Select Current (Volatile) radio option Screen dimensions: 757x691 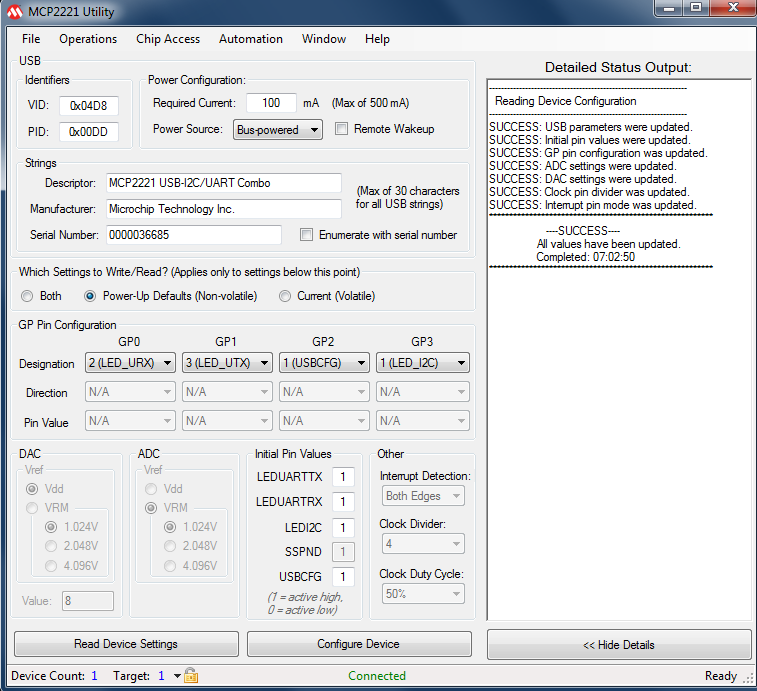pos(285,296)
